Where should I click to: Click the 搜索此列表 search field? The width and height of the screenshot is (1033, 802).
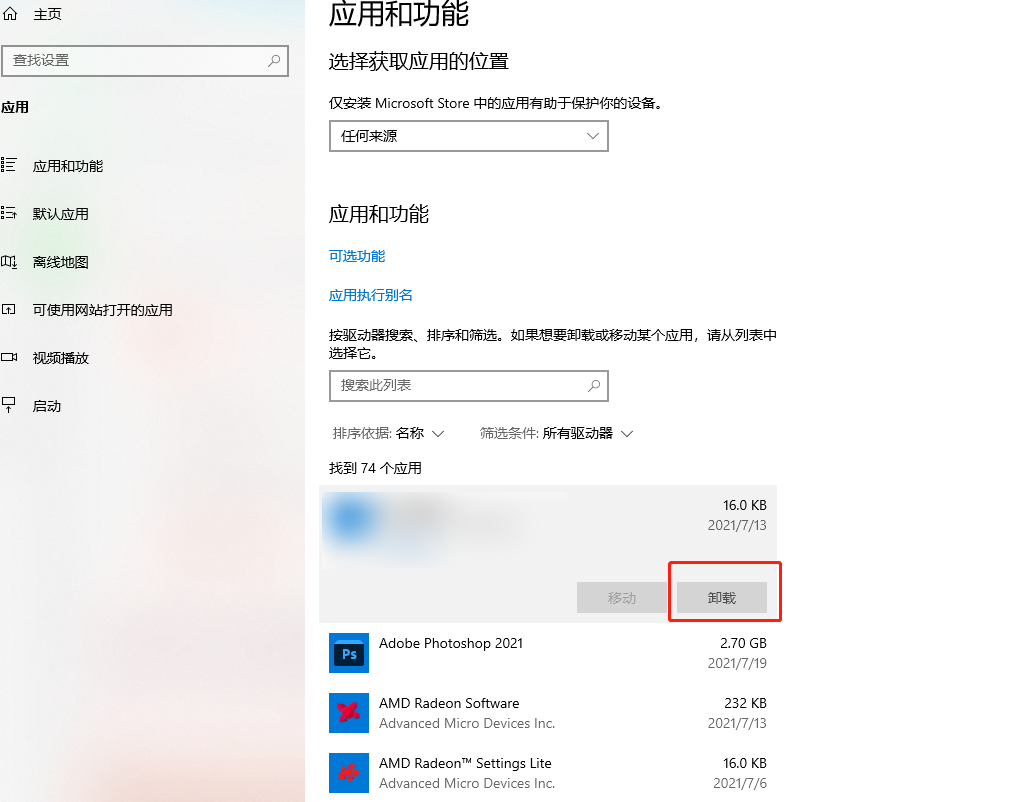pos(468,386)
